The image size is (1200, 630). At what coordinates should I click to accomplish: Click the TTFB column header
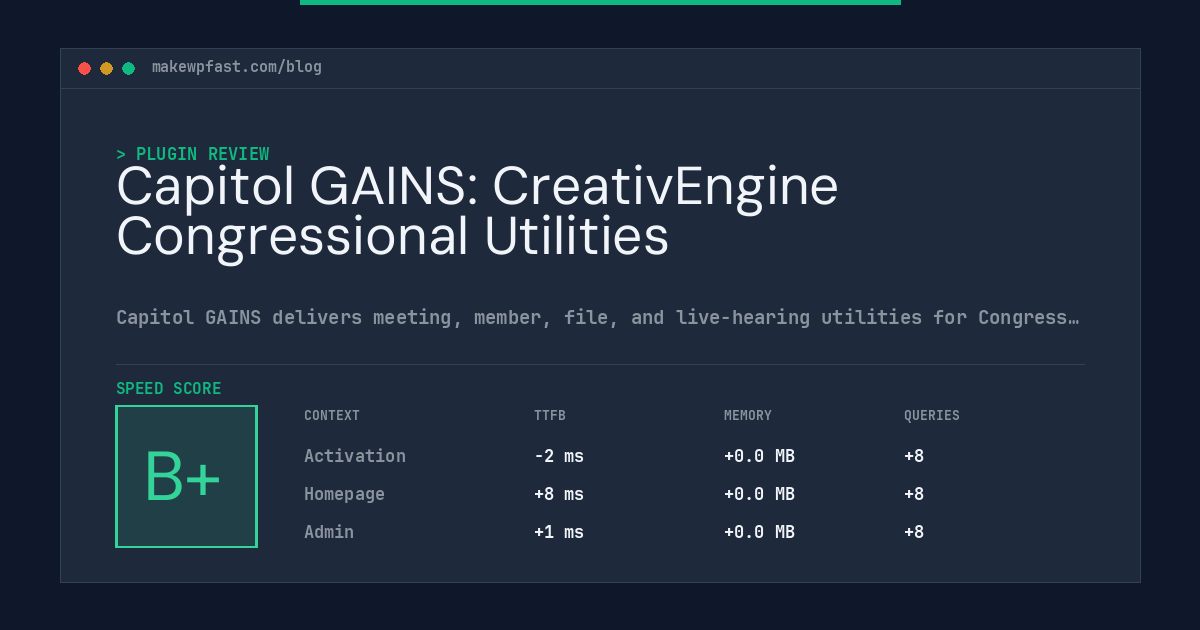point(550,415)
